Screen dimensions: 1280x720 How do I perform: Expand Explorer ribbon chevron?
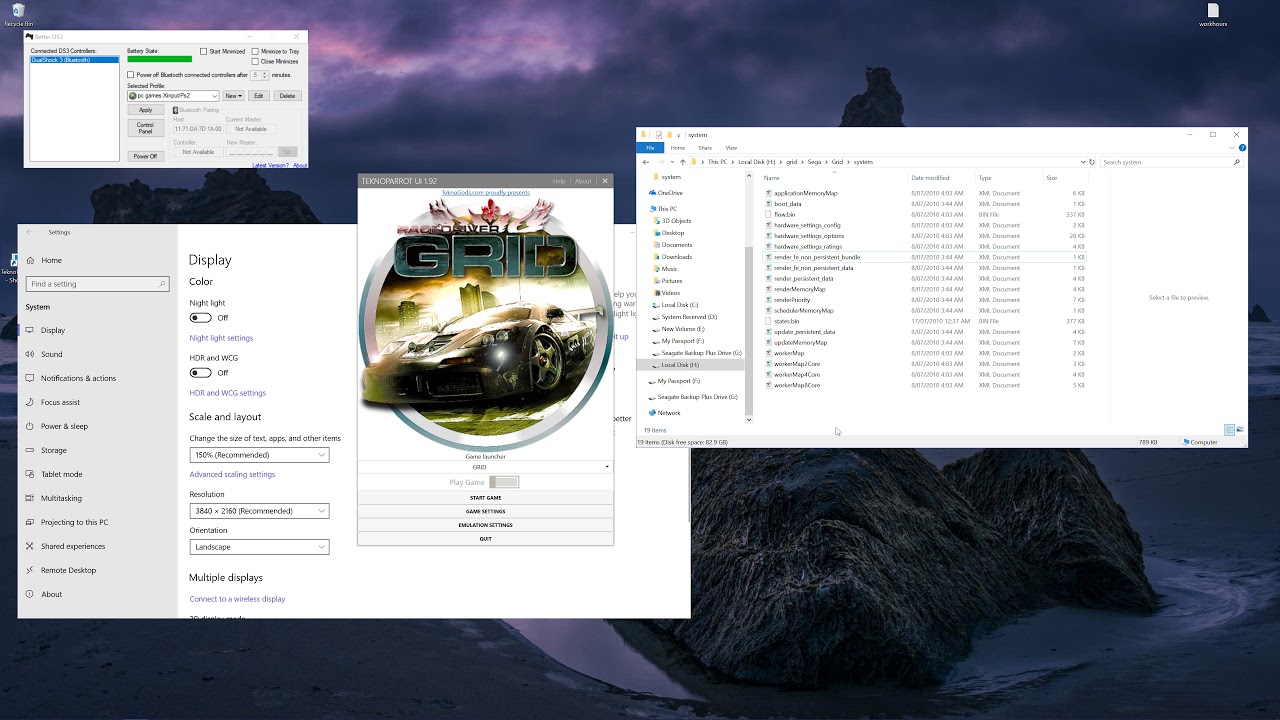coord(1233,148)
